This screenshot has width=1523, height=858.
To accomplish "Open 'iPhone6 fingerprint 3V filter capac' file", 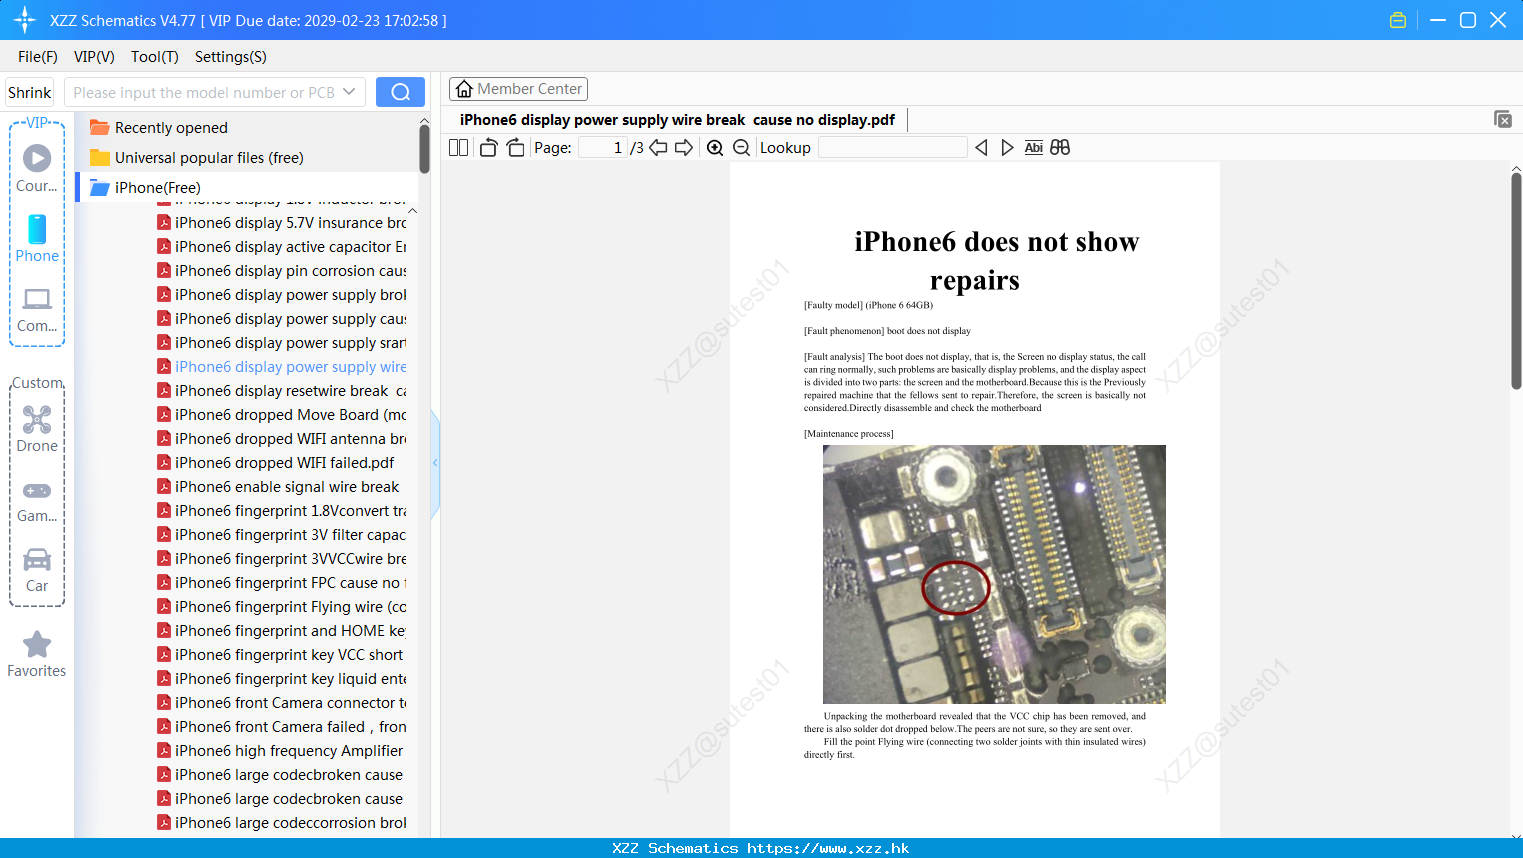I will pyautogui.click(x=282, y=535).
